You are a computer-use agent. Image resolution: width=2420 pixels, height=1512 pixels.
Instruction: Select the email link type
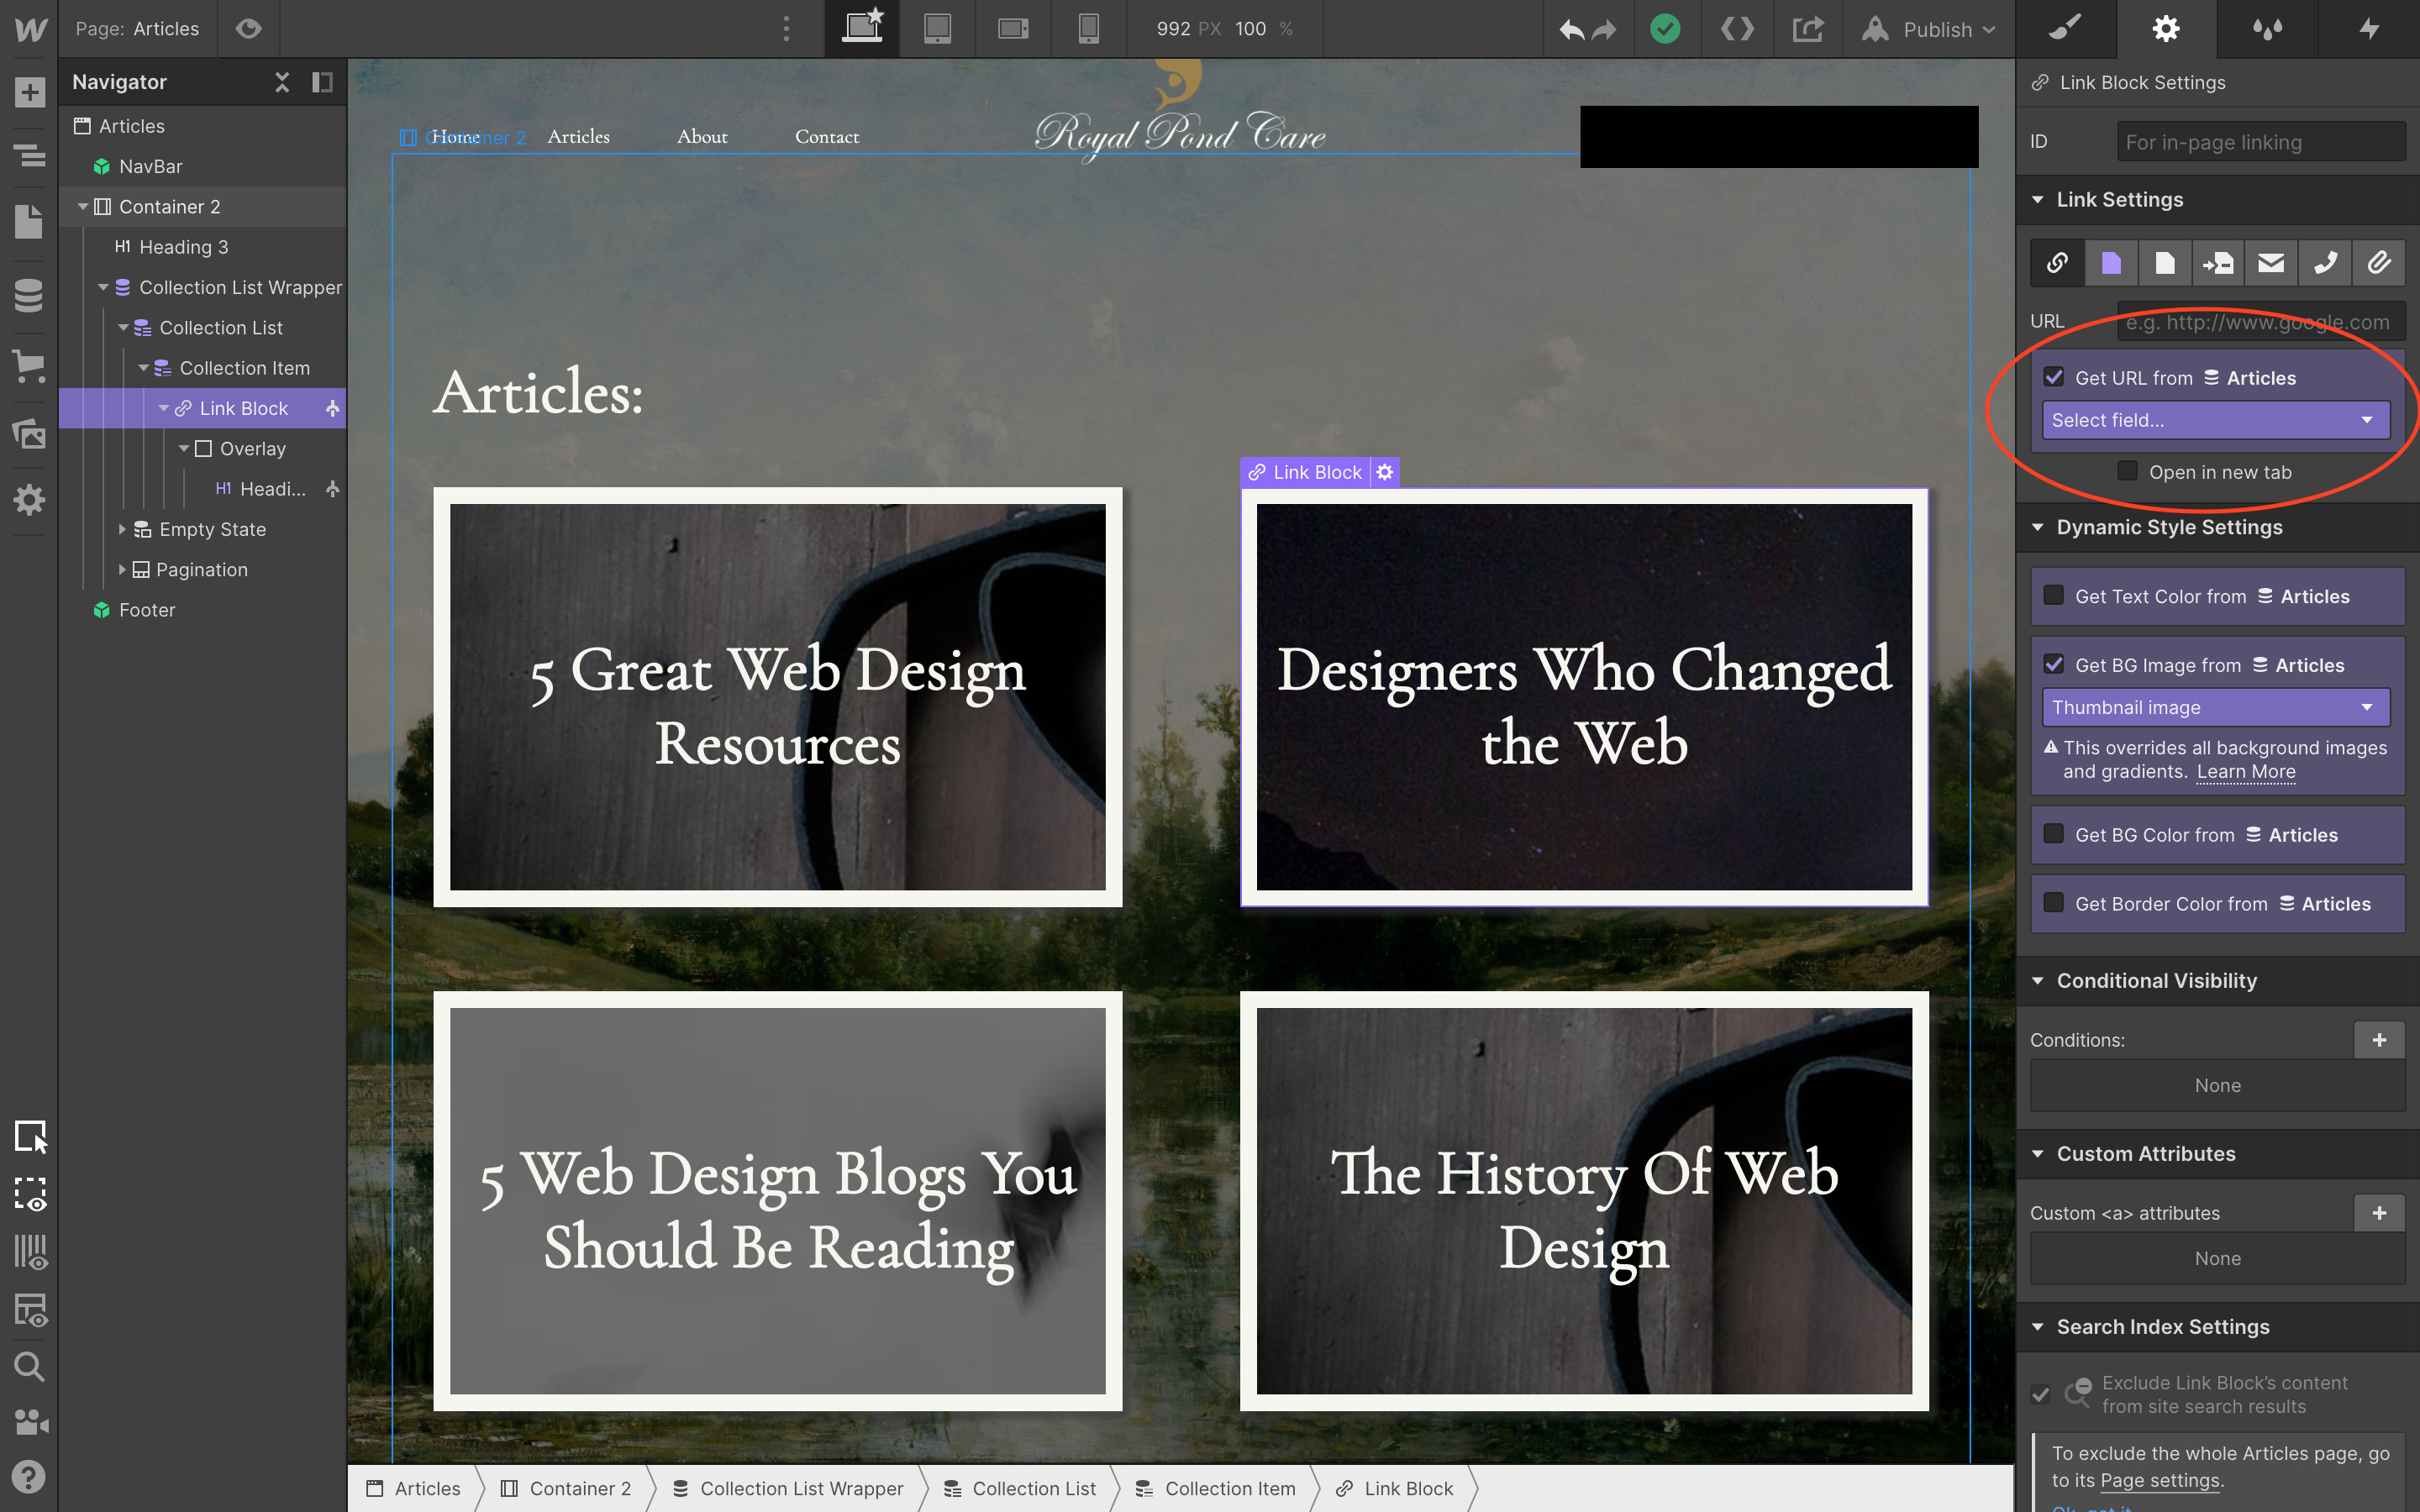pyautogui.click(x=2271, y=262)
